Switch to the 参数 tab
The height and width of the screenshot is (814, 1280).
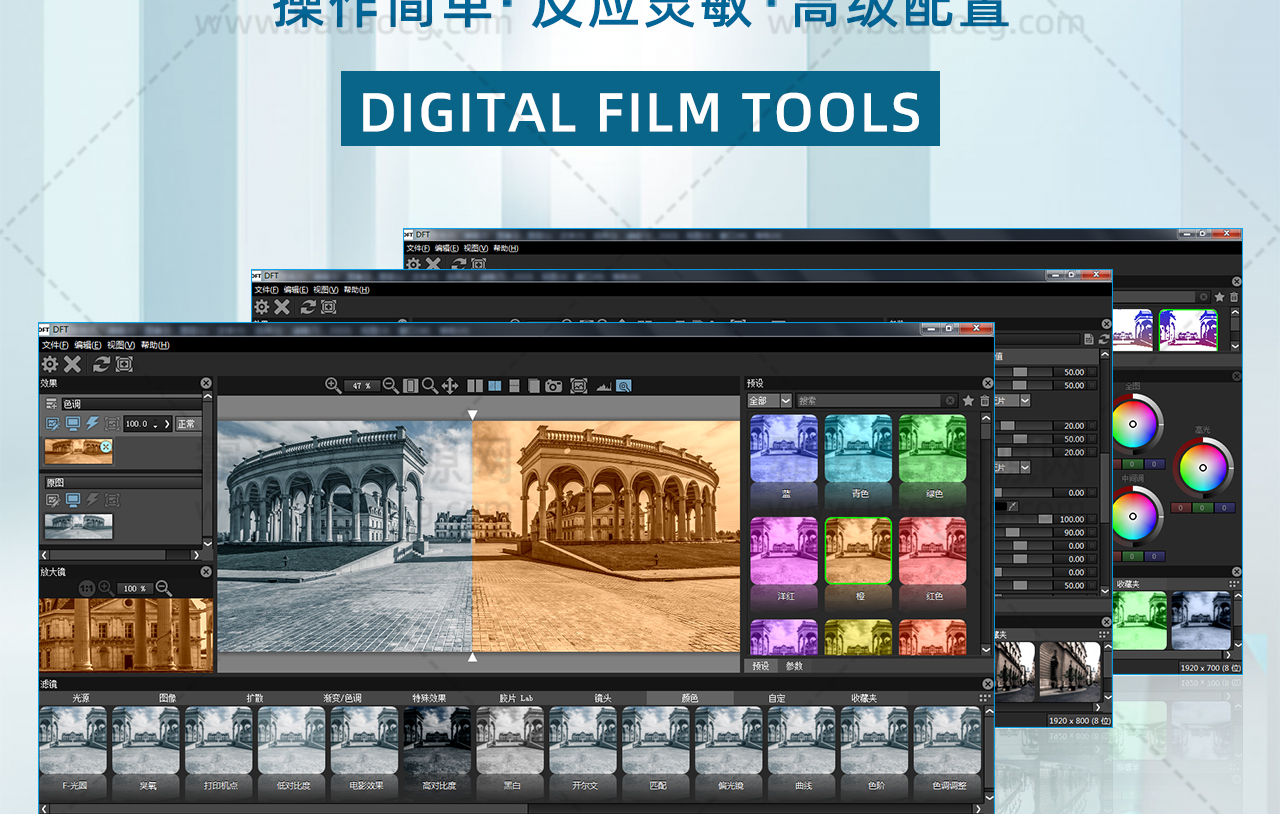[x=794, y=666]
